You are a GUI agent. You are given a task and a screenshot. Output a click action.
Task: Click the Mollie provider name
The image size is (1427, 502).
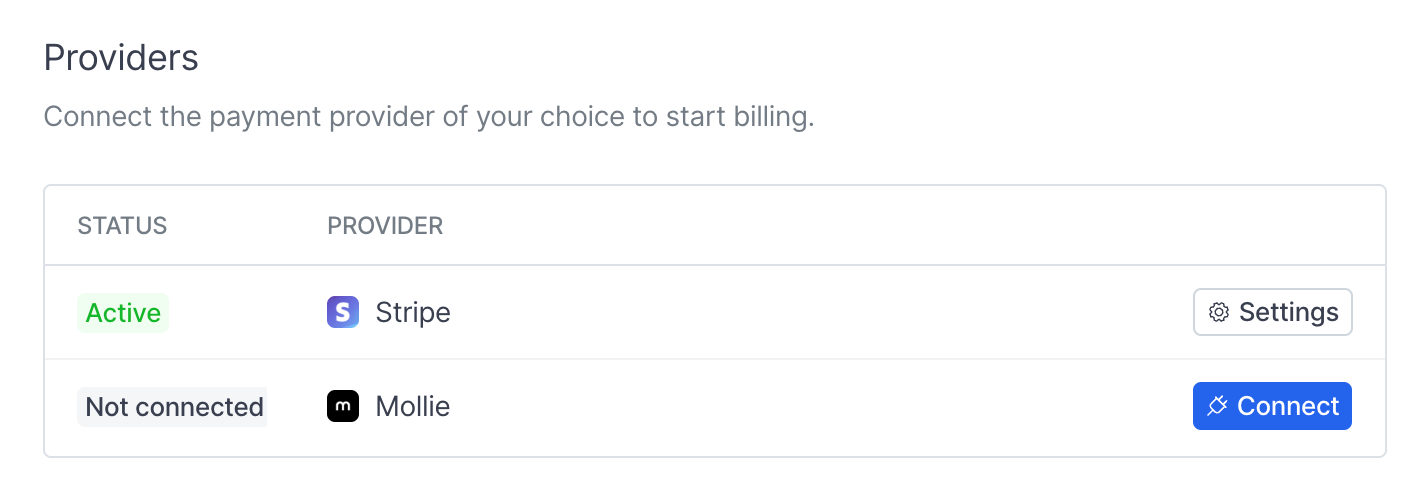tap(413, 406)
